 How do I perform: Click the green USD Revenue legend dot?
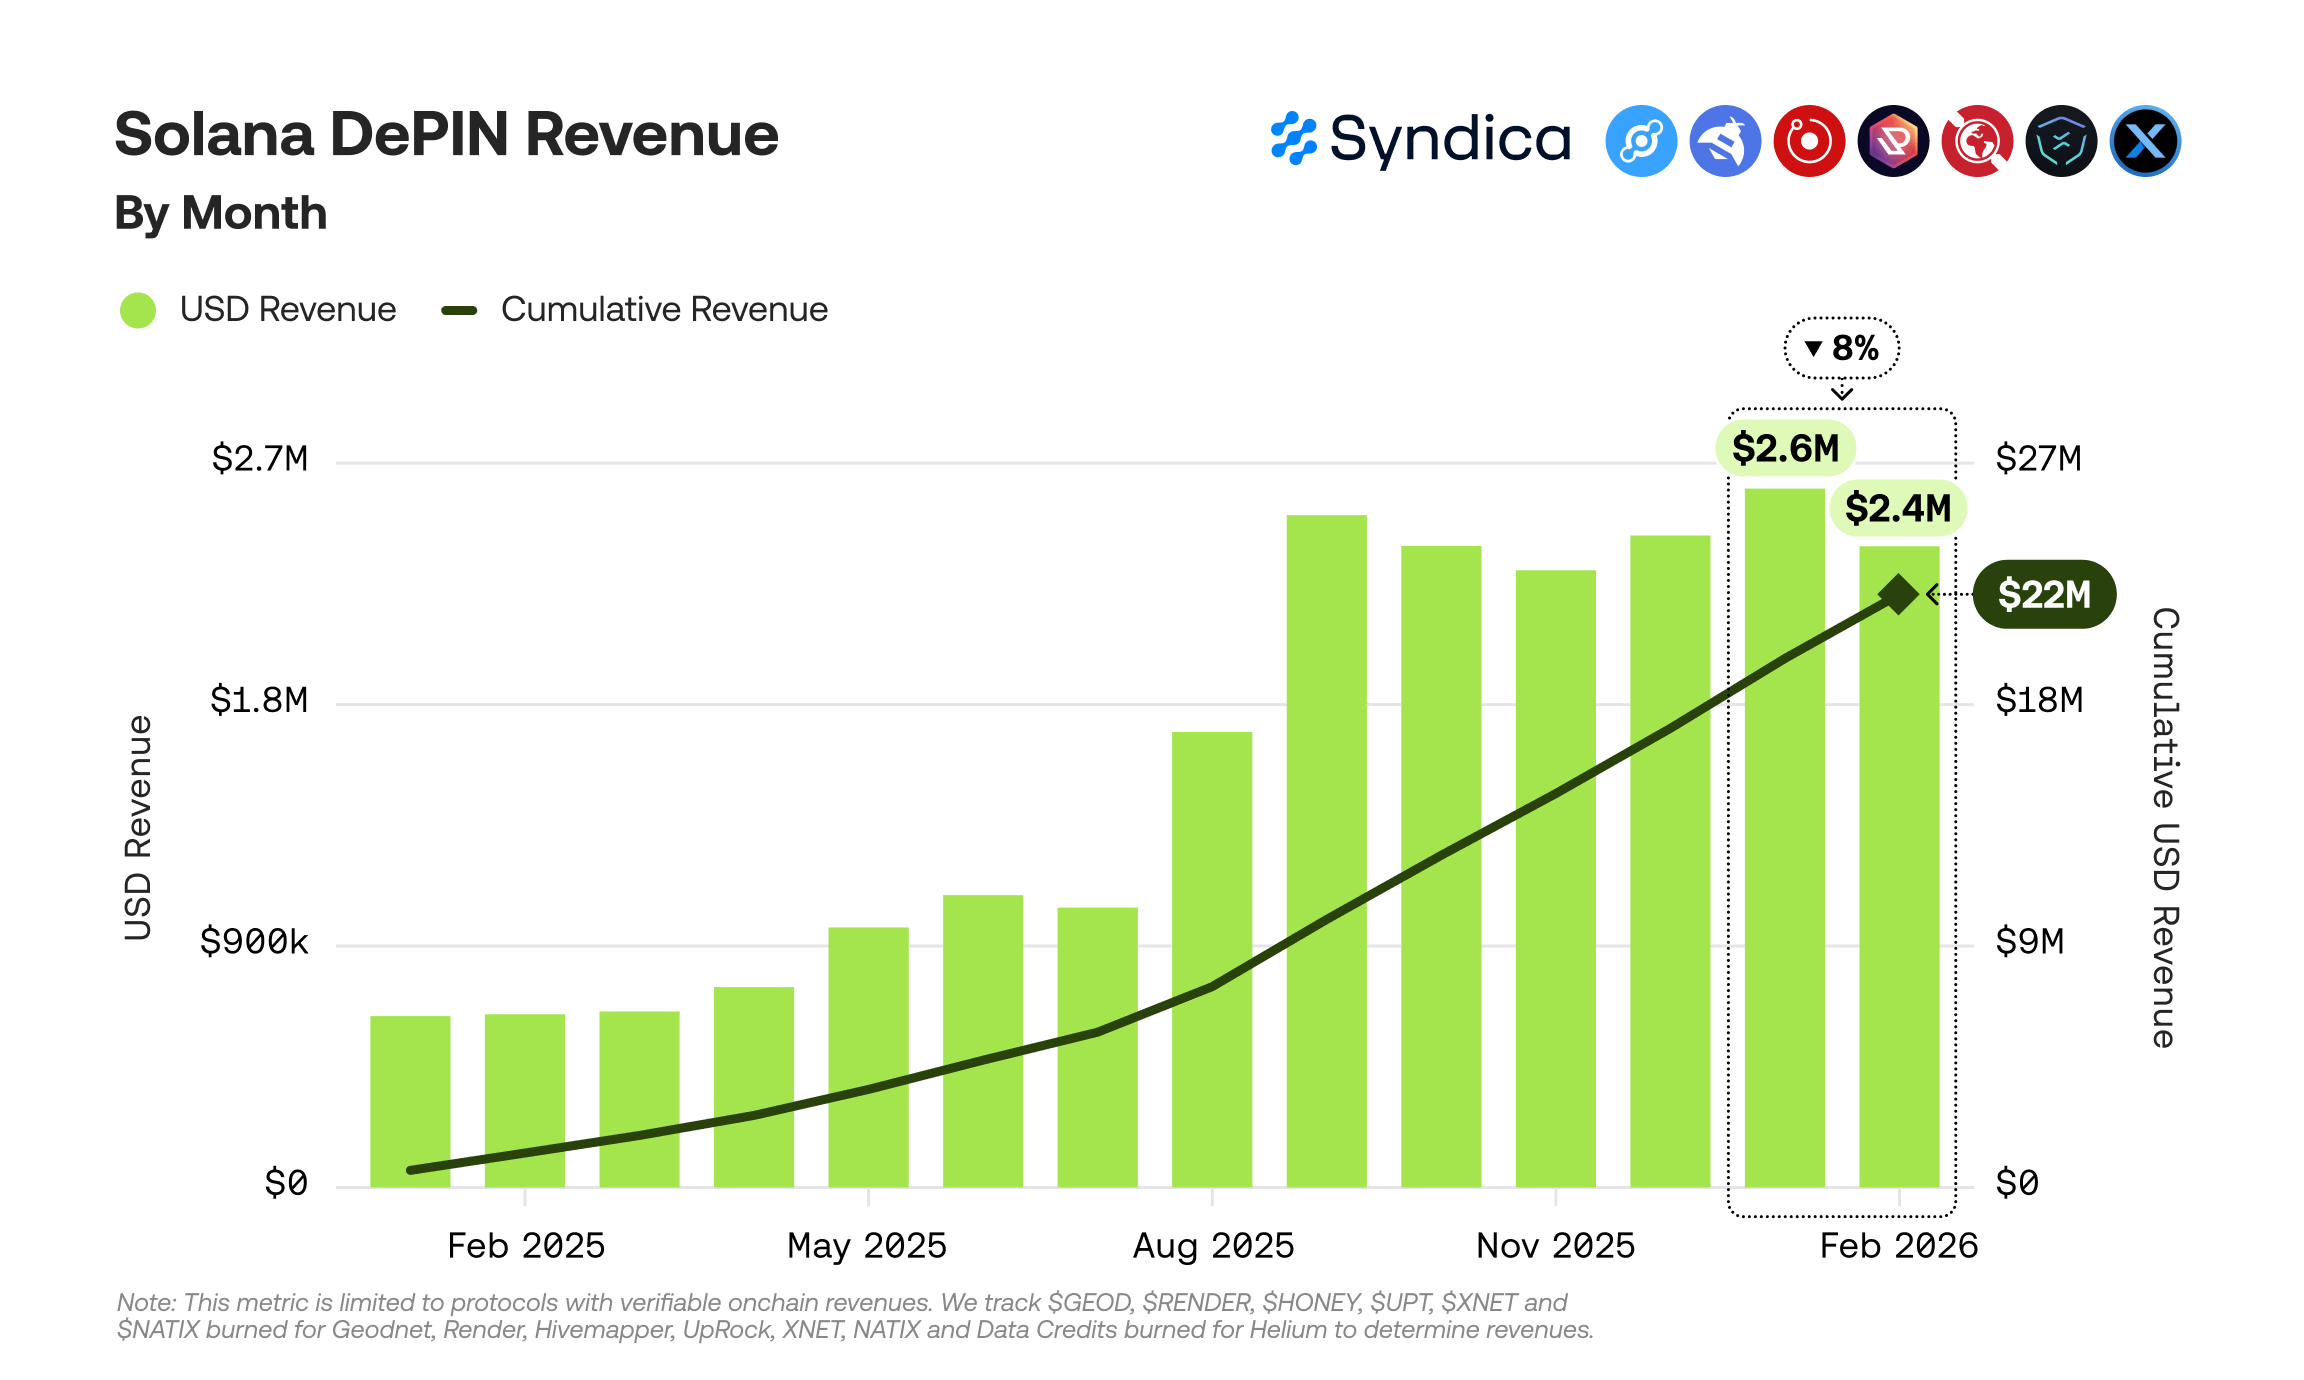[x=138, y=310]
